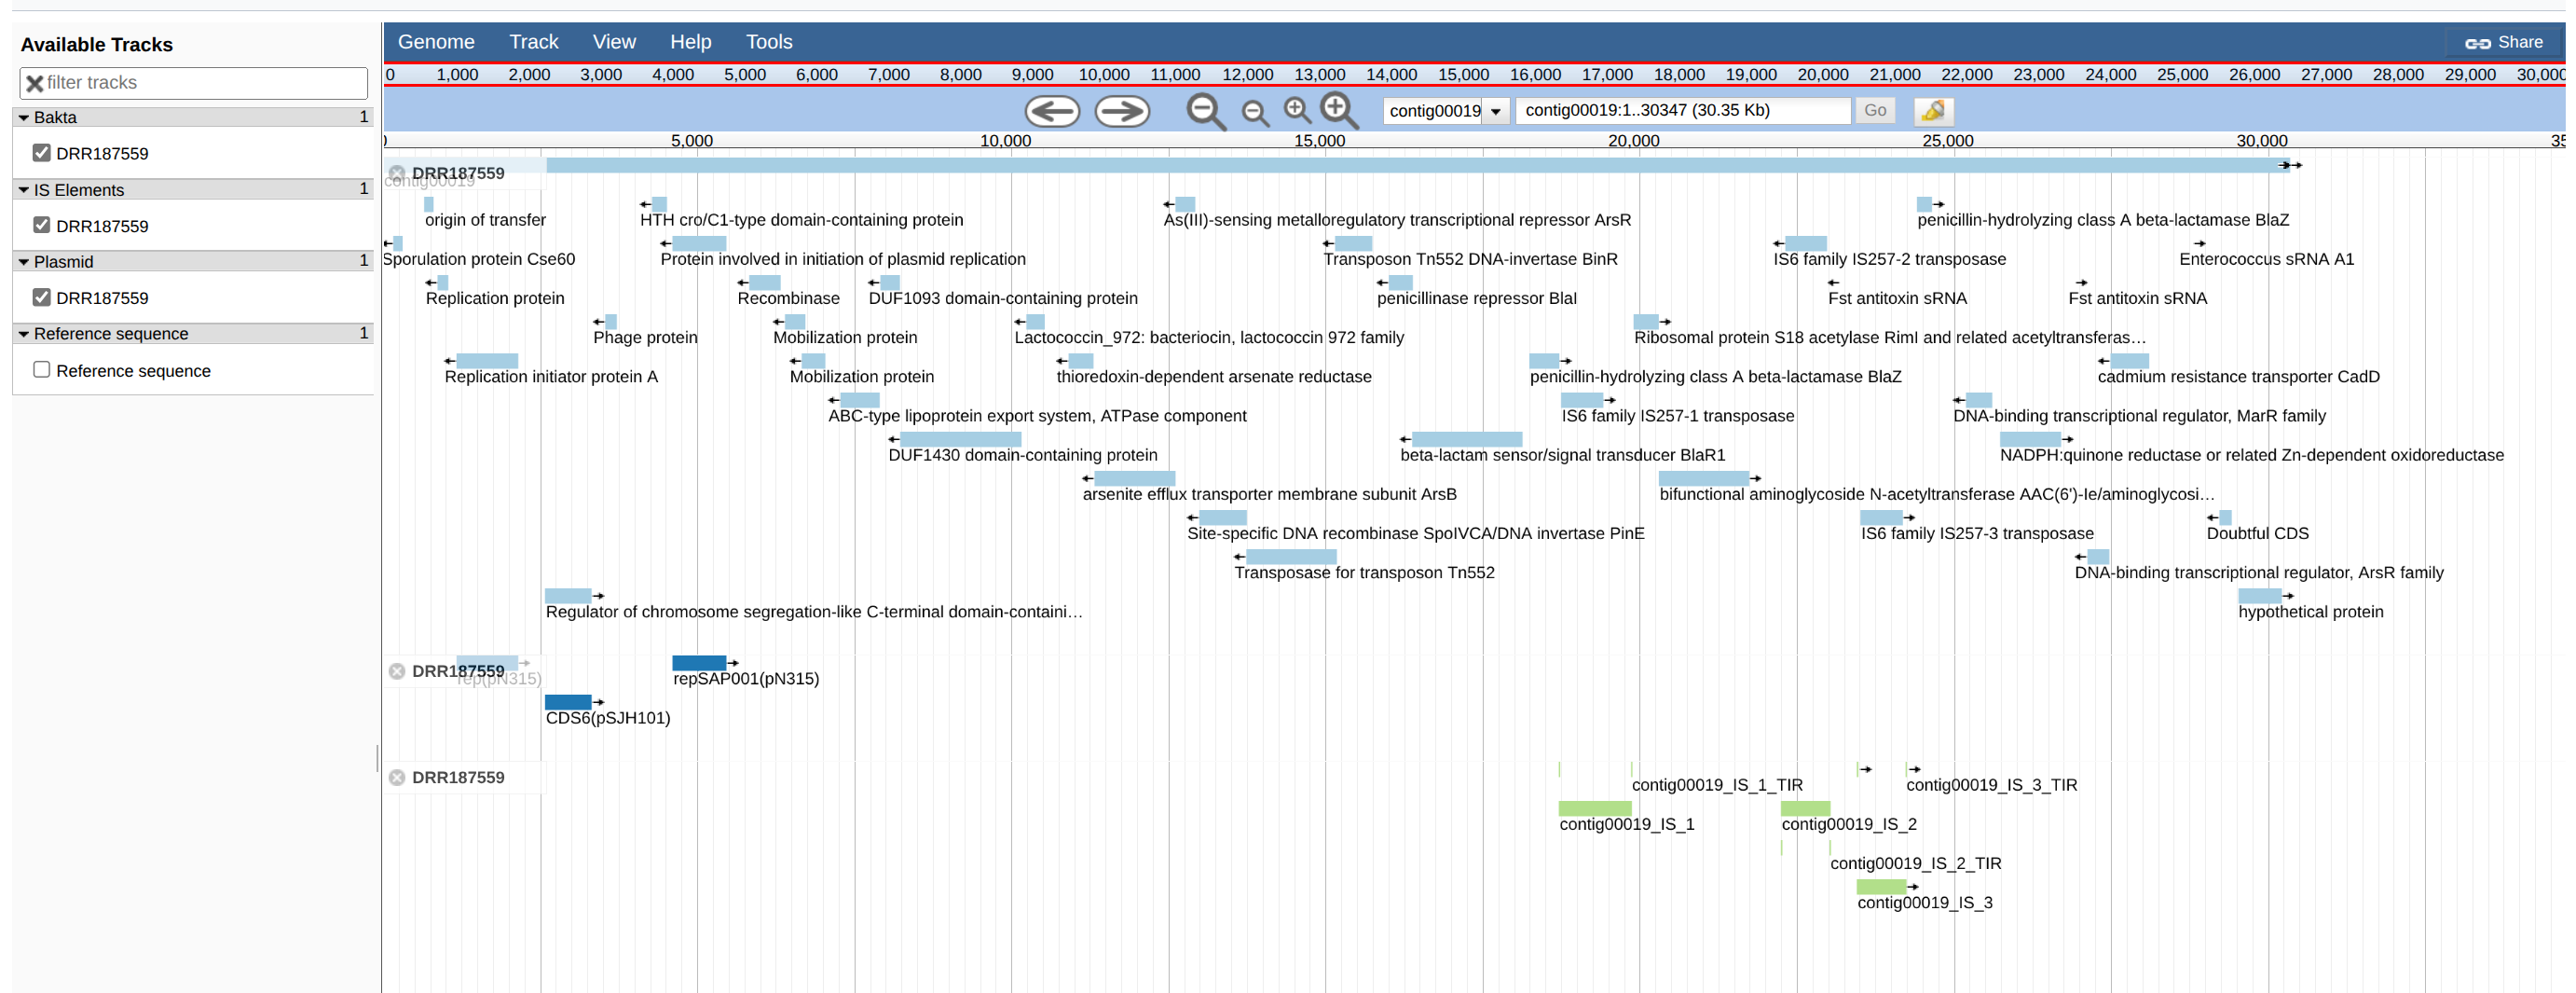This screenshot has width=2576, height=993.
Task: Open the Track menu
Action: (533, 42)
